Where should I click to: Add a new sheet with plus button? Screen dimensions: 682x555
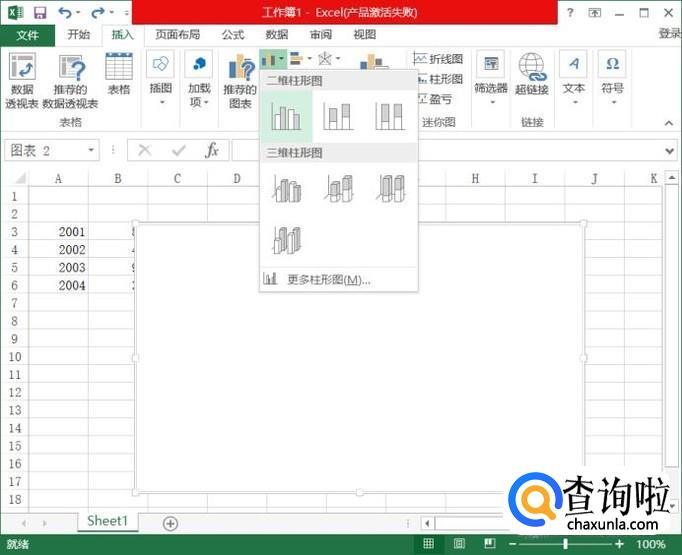[x=170, y=523]
